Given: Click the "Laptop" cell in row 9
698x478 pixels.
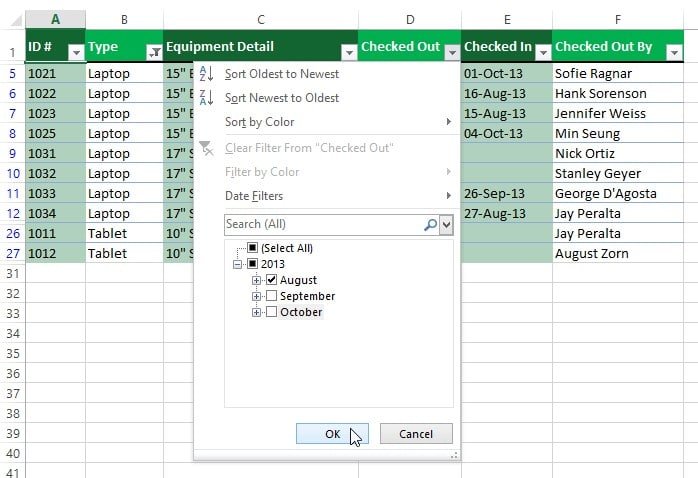Looking at the screenshot, I should 124,154.
